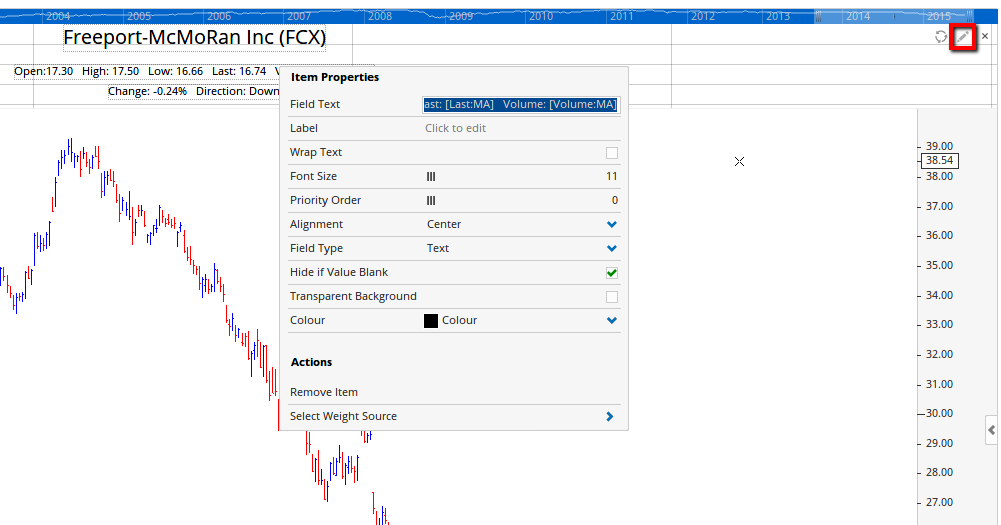This screenshot has width=1001, height=525.
Task: Click the Field Text input box
Action: (x=521, y=104)
